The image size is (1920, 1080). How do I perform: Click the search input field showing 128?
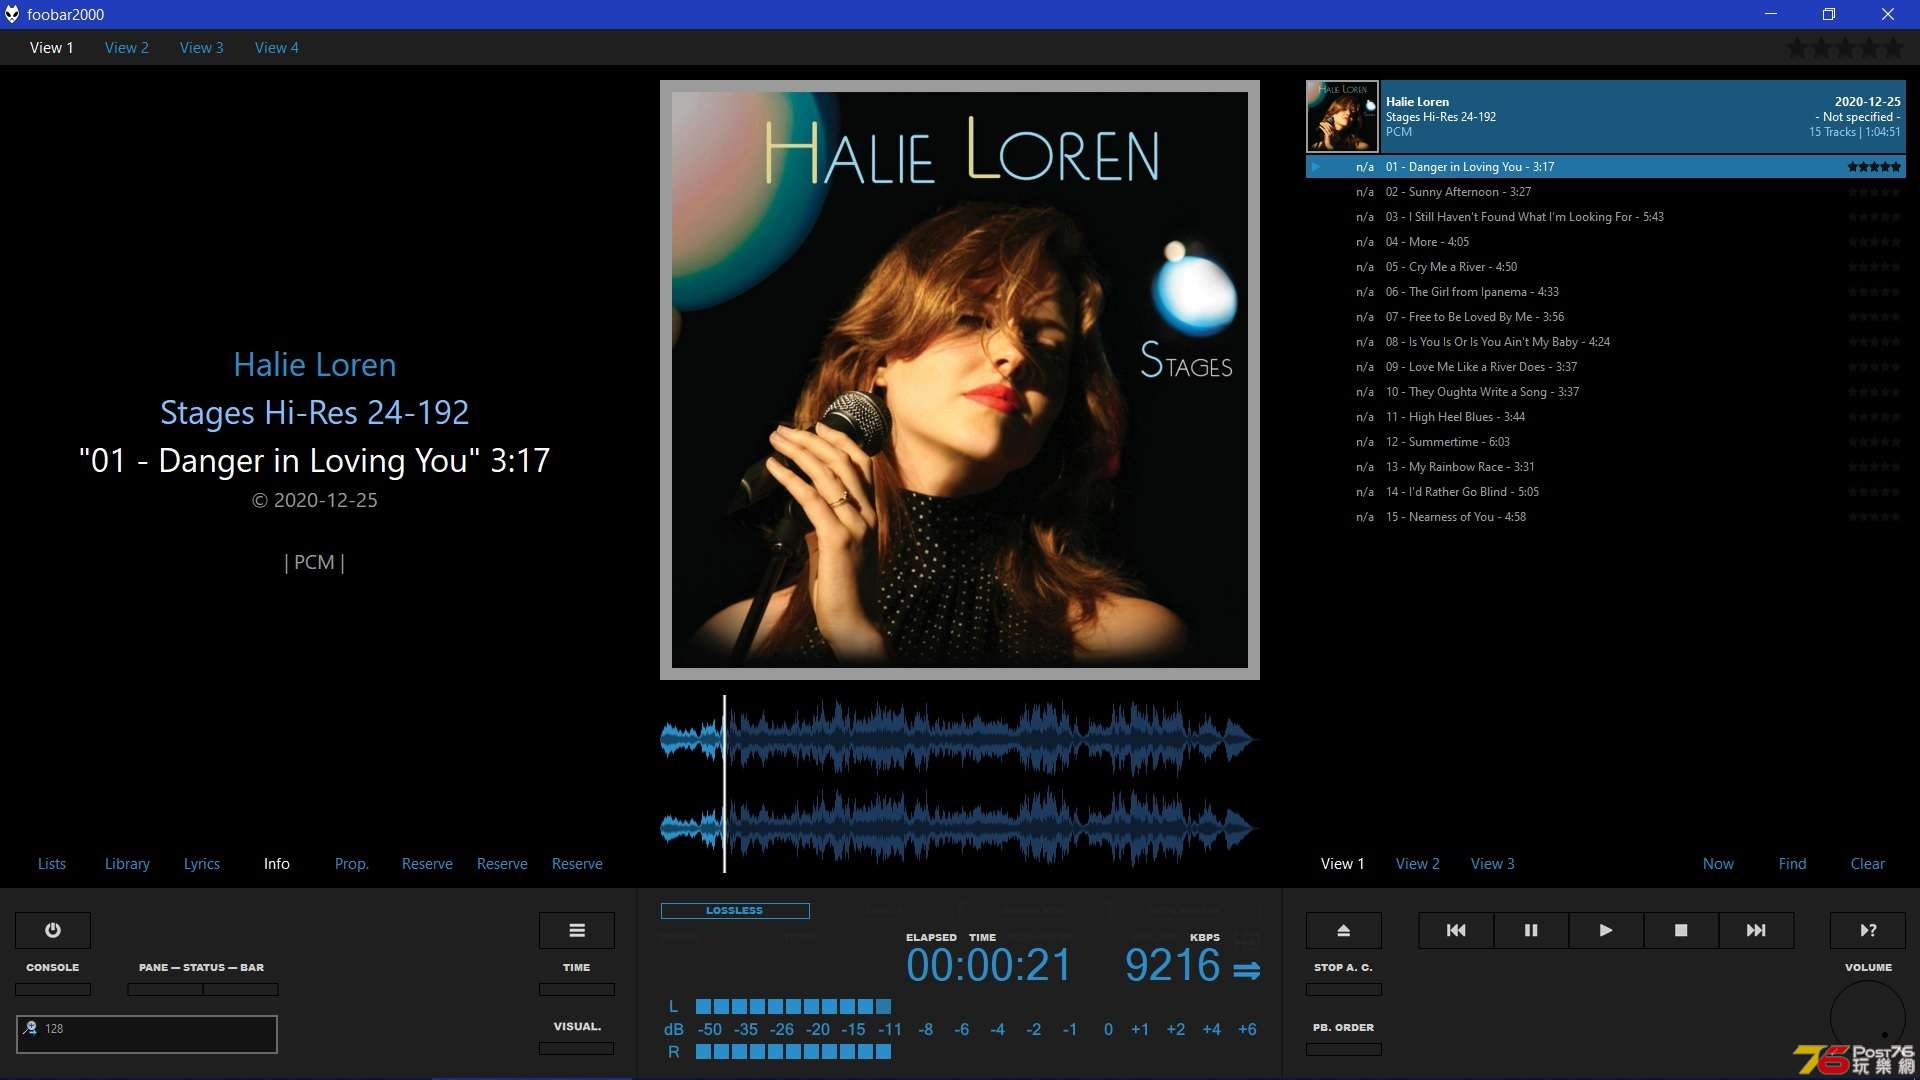point(147,1034)
